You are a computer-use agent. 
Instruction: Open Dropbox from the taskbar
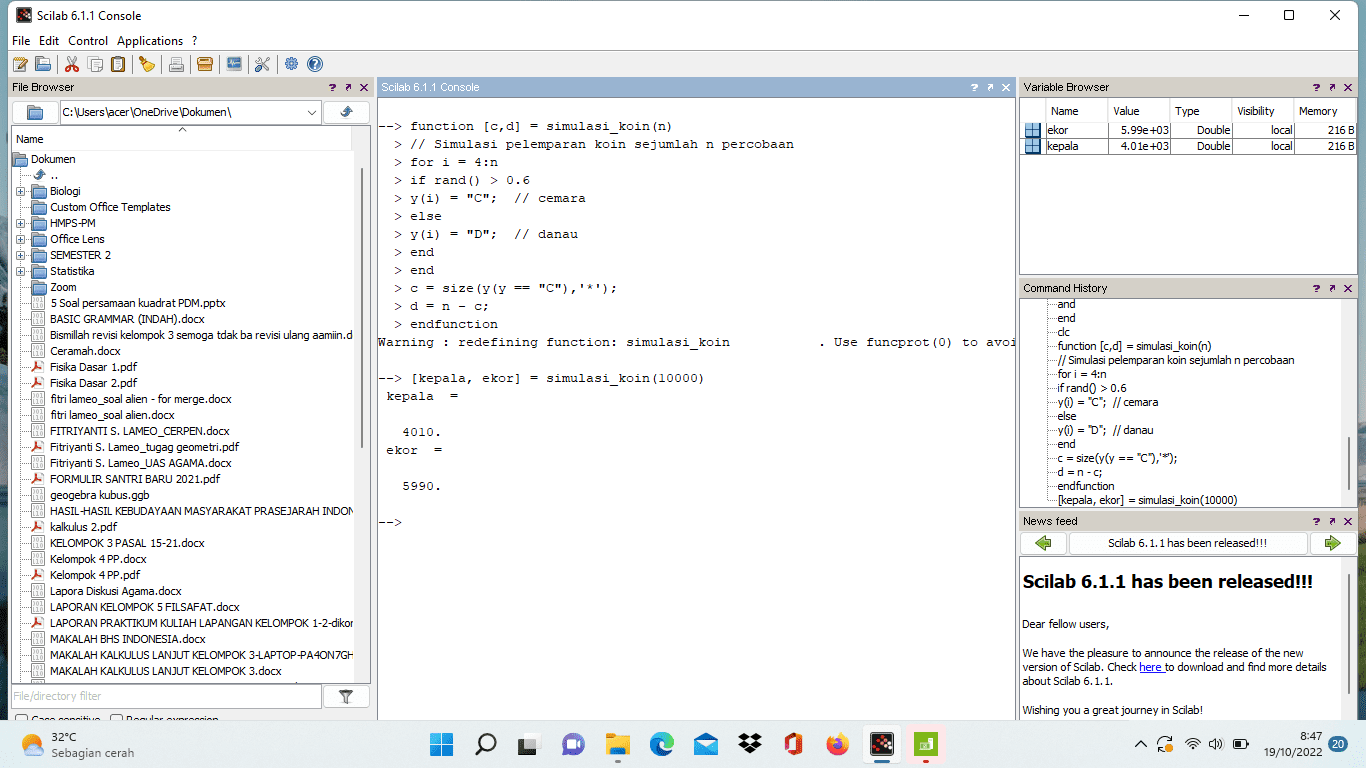pyautogui.click(x=749, y=744)
